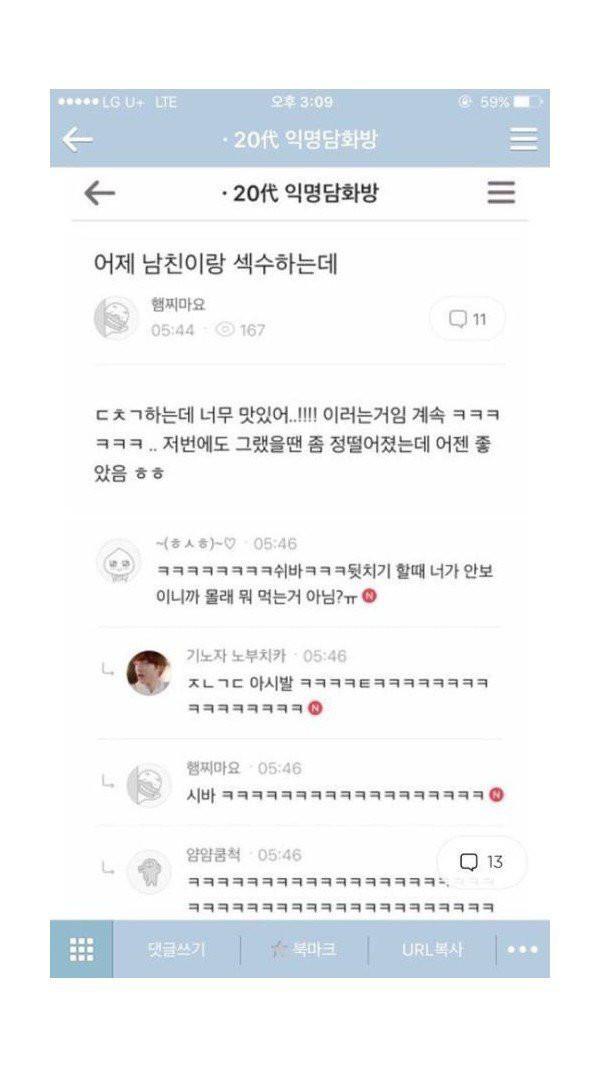Tap the 기노자 노부치카 commenter name
Screen dimensions: 600x1067
tap(237, 655)
